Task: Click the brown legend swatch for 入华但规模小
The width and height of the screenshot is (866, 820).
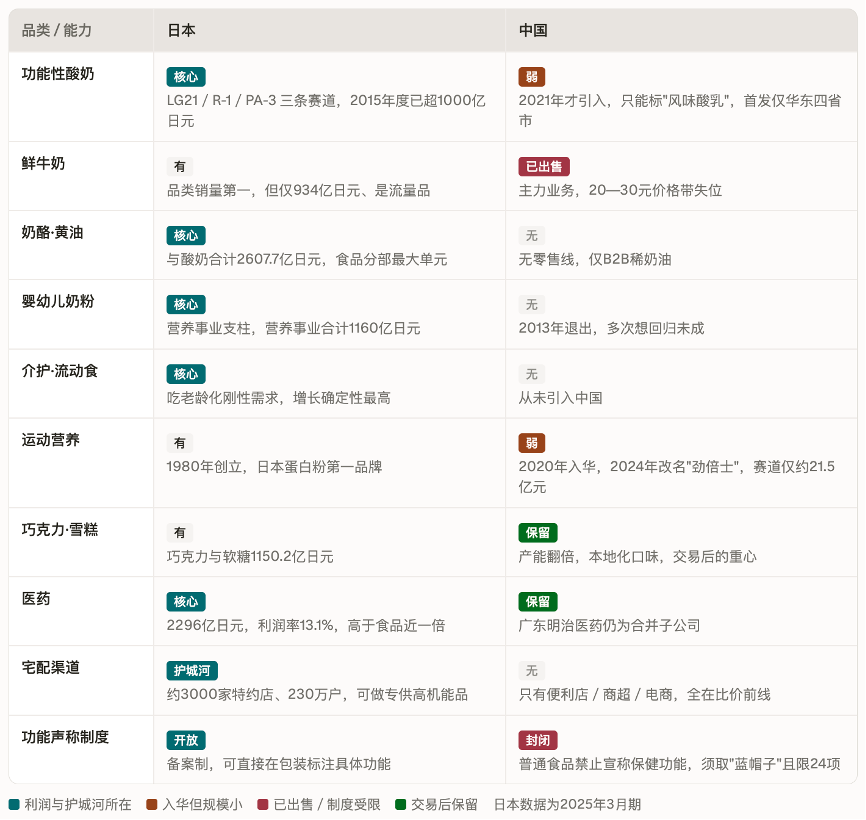Action: (x=152, y=805)
